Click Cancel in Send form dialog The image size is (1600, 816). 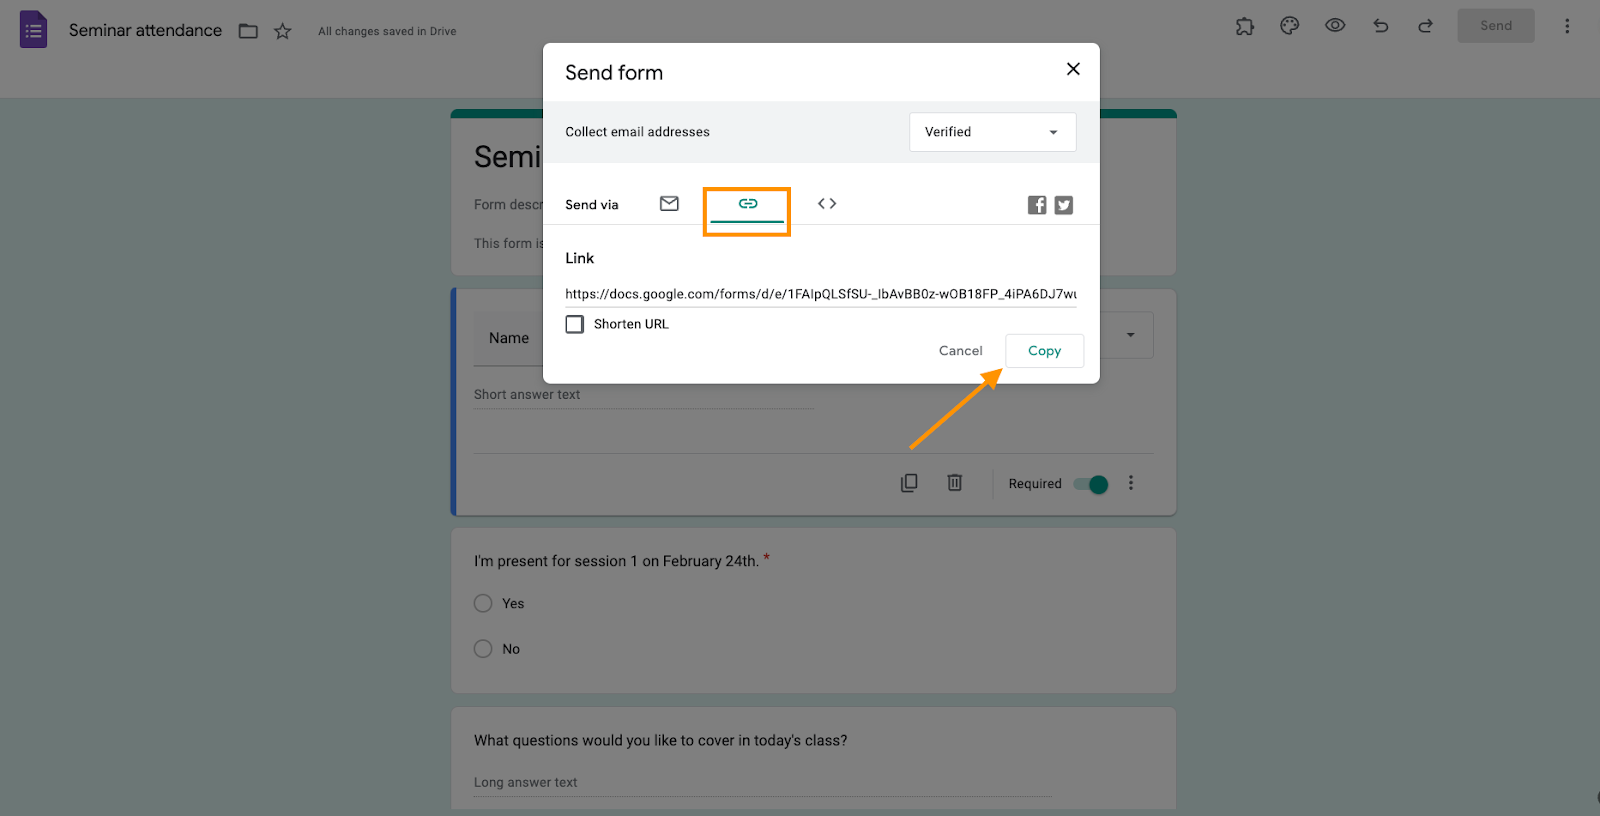[960, 351]
